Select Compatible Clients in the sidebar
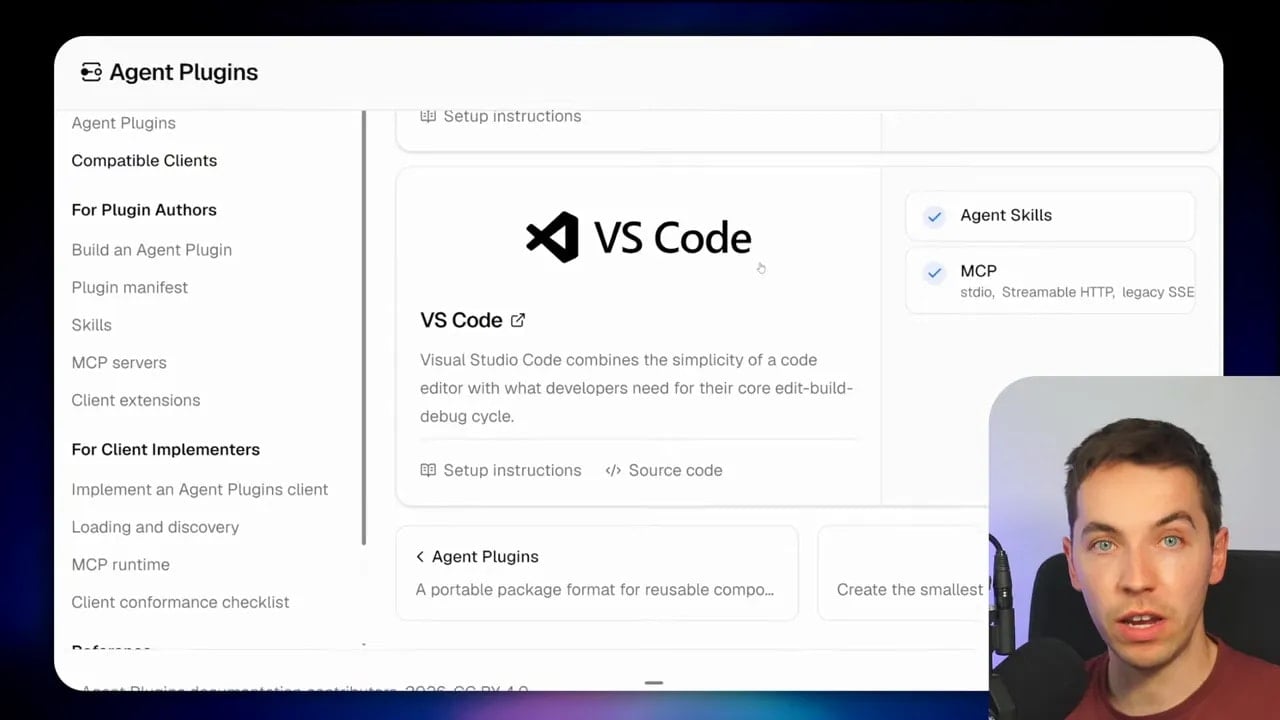 pyautogui.click(x=144, y=160)
